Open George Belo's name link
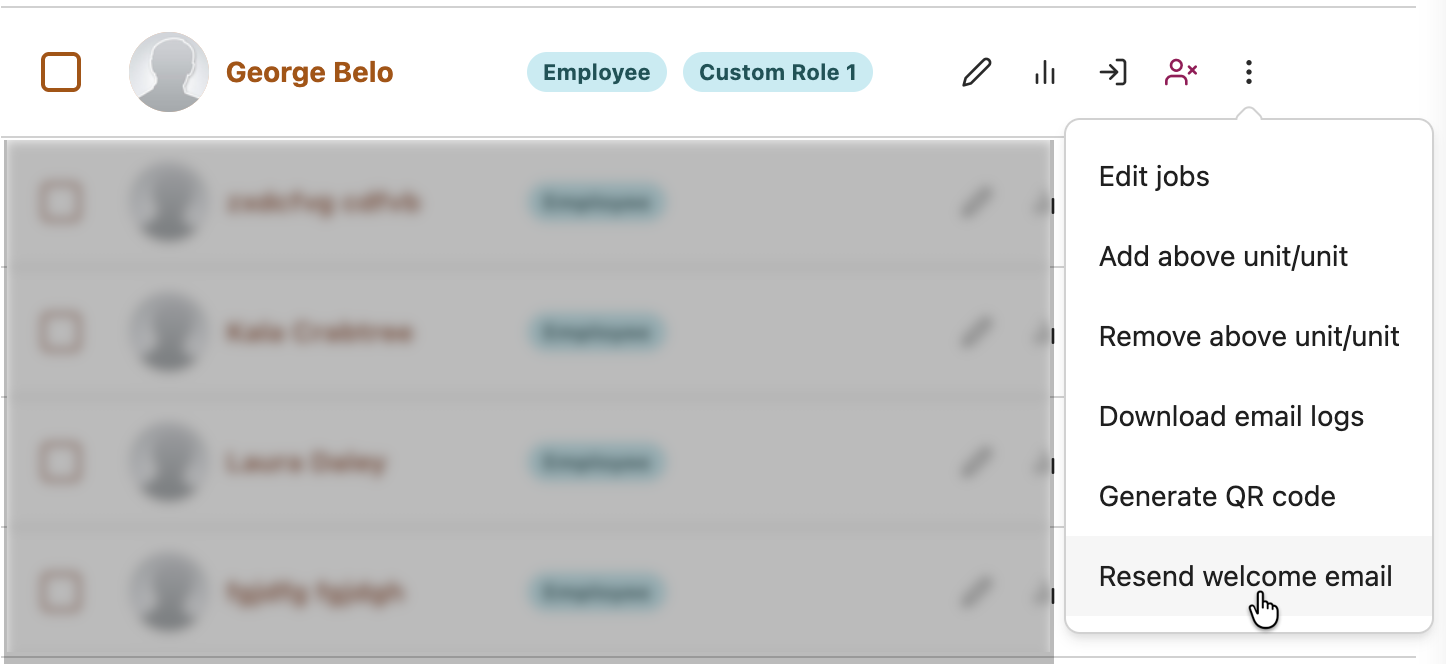 pyautogui.click(x=310, y=73)
